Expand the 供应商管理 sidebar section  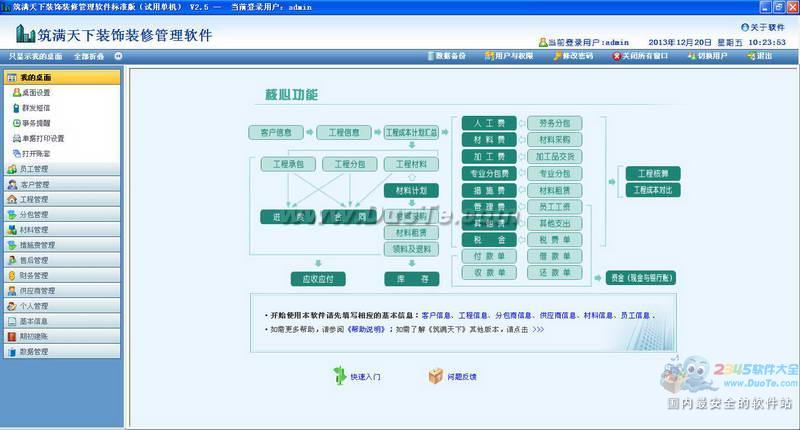point(62,291)
